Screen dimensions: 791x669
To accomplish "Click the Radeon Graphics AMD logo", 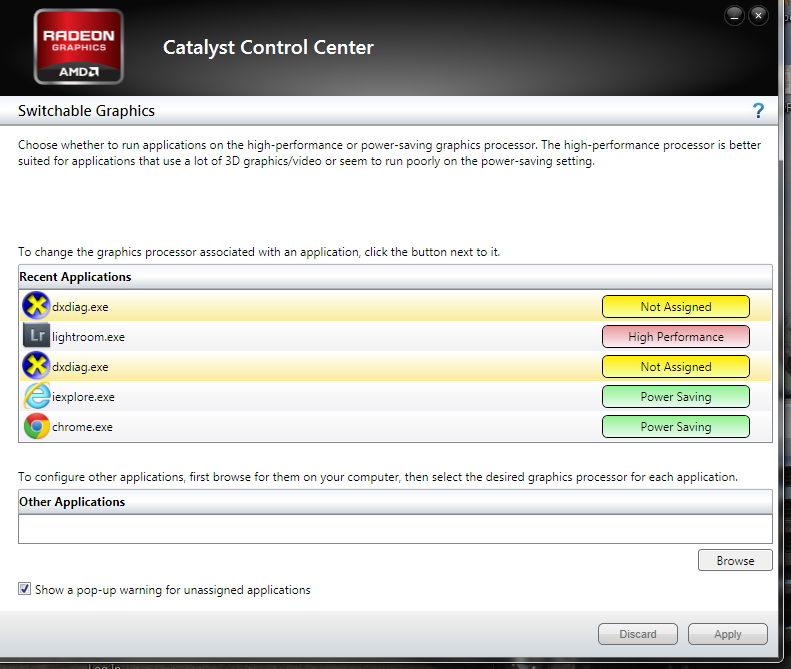I will [x=79, y=46].
